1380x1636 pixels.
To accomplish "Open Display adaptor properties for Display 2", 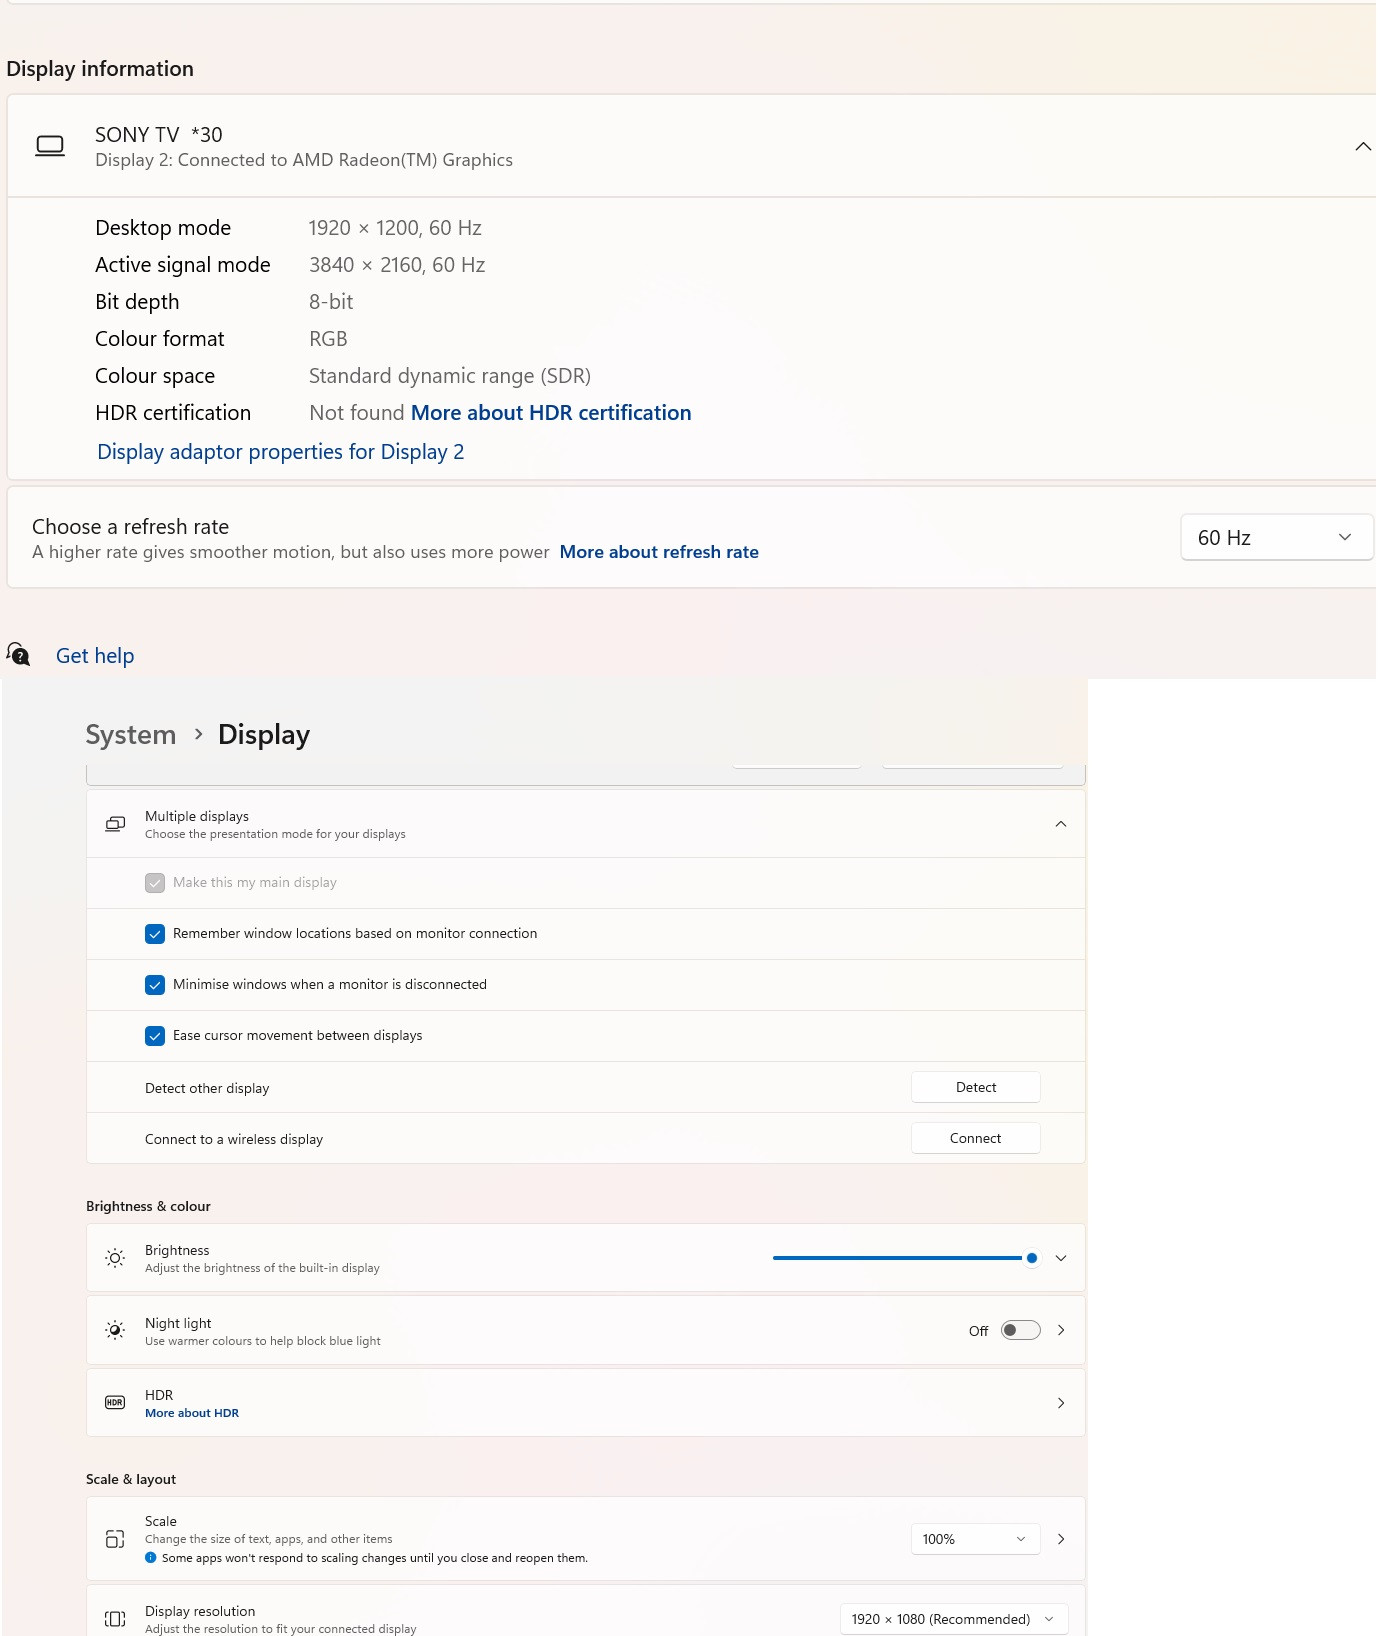I will 281,452.
